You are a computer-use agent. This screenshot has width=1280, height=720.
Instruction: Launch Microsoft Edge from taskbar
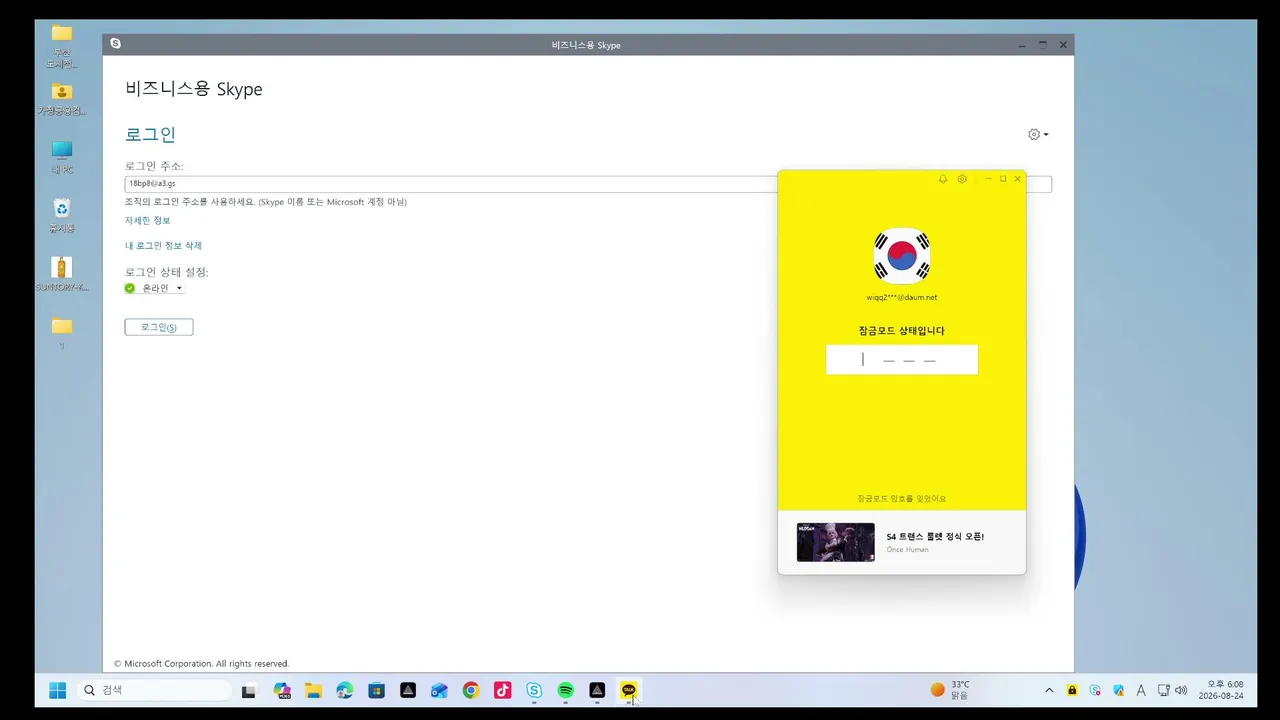[x=345, y=690]
